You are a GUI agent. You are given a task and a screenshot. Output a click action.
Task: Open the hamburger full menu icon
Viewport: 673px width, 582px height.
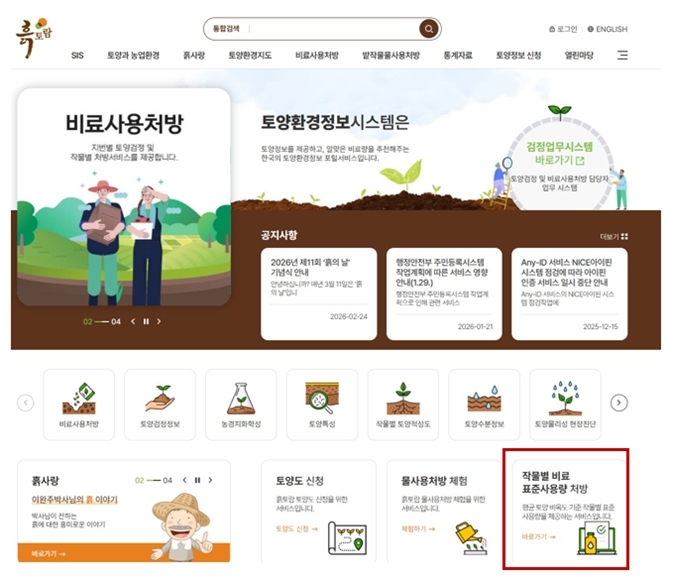(622, 55)
